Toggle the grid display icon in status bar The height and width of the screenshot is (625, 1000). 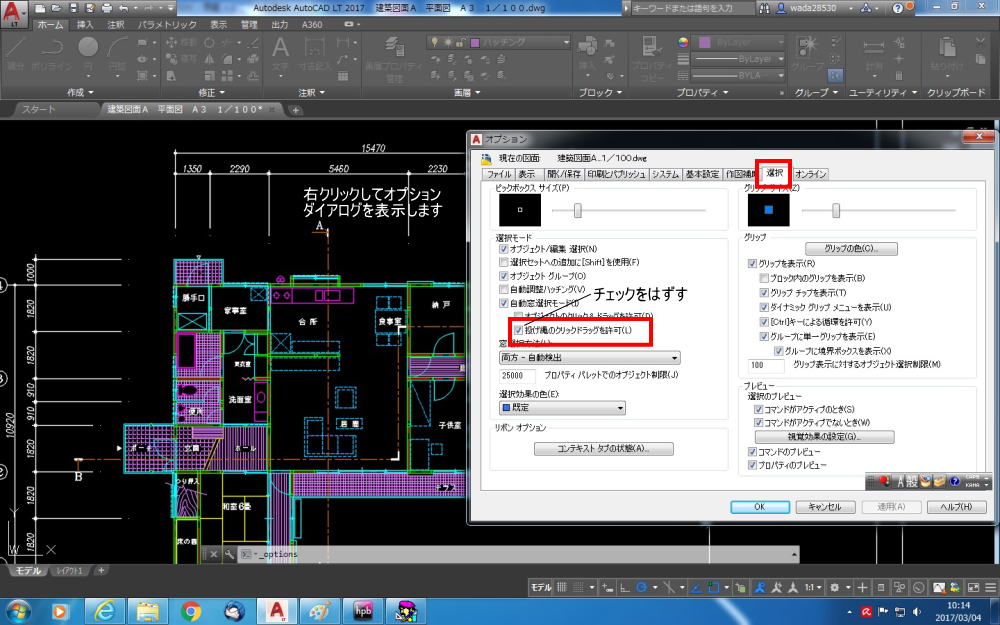[x=562, y=587]
